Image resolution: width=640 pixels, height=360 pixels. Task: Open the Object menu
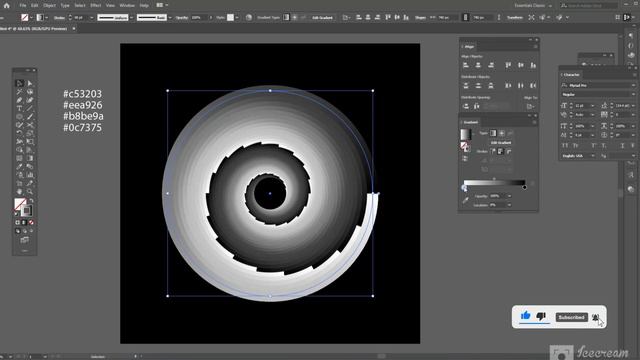49,5
